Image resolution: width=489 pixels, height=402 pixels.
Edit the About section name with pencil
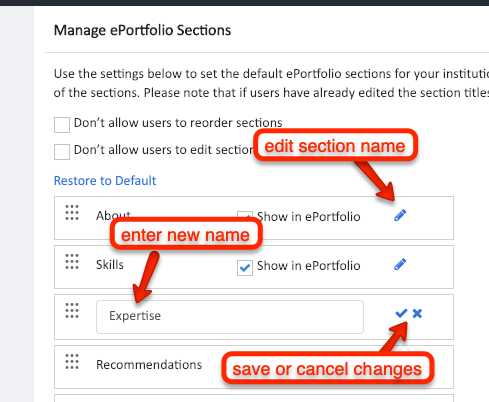click(400, 215)
